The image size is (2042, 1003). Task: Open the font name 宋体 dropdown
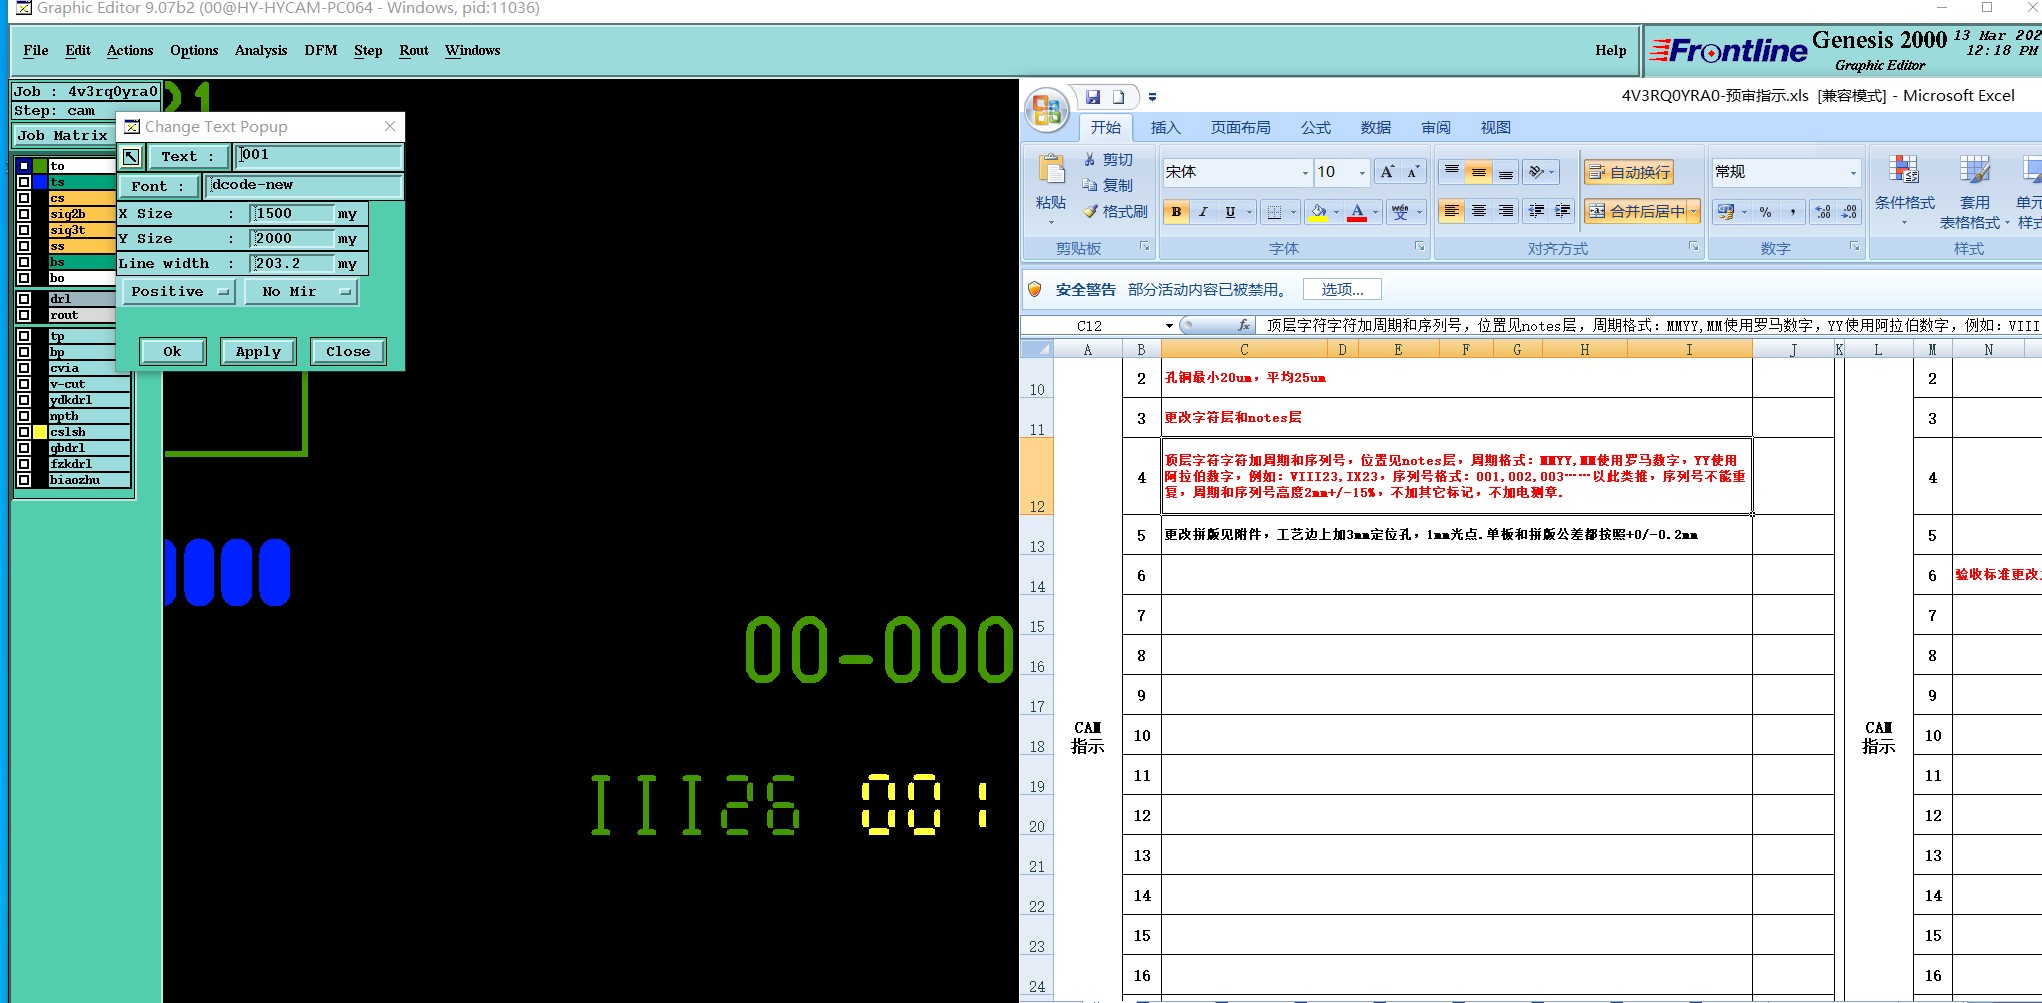tap(1305, 173)
